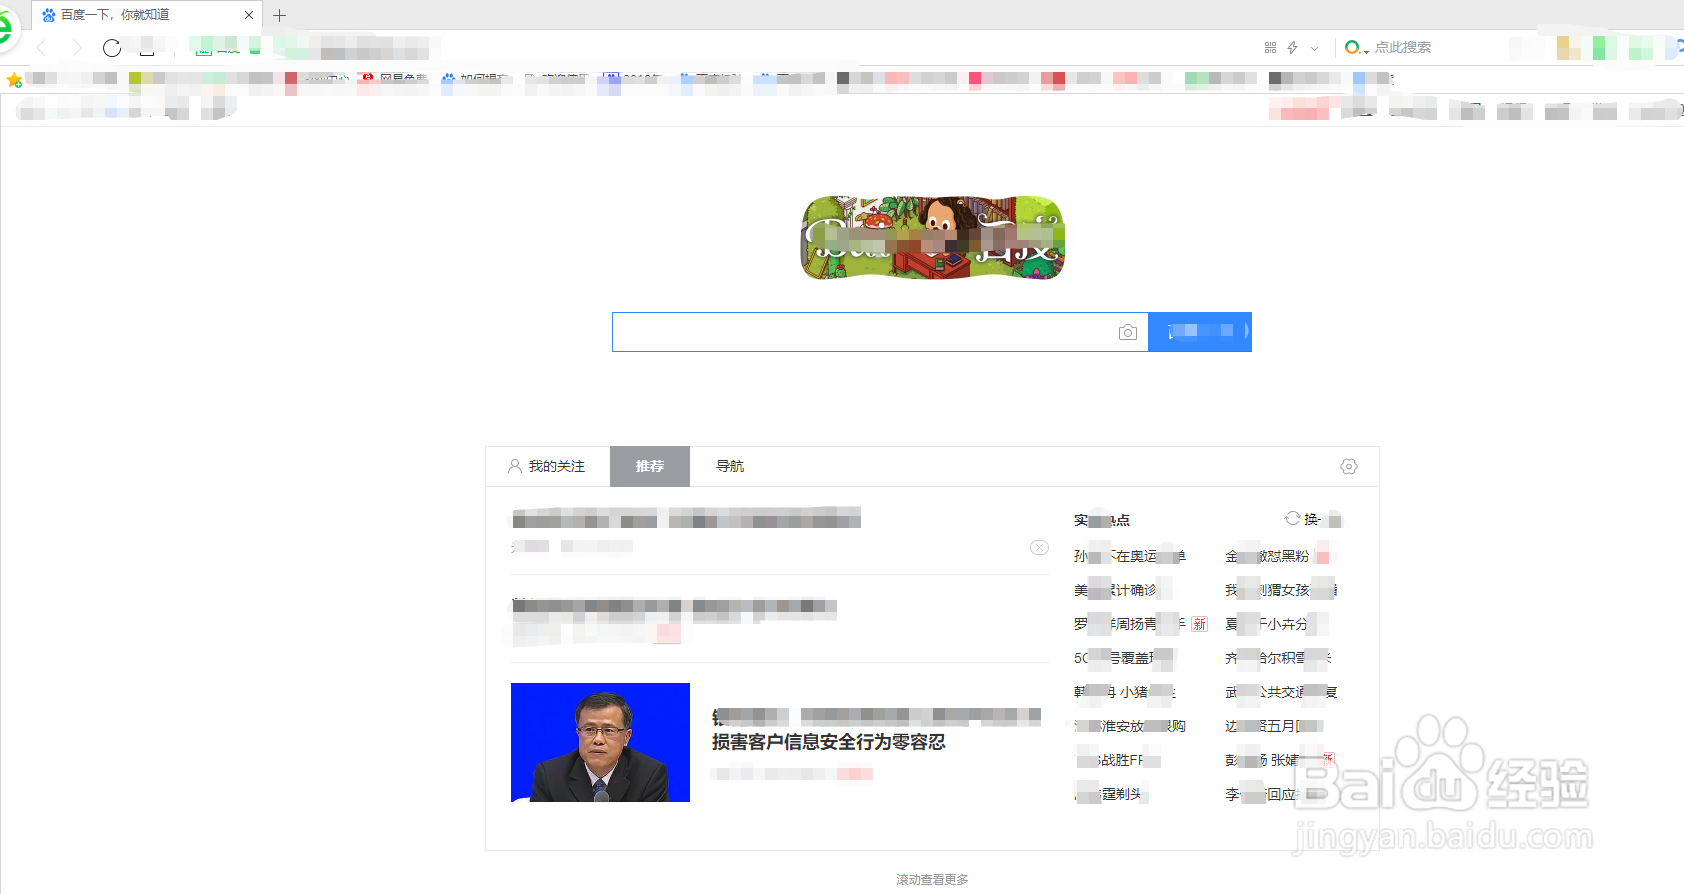Open the hot topic containing 怼黑粉
The height and width of the screenshot is (894, 1684).
click(1268, 556)
